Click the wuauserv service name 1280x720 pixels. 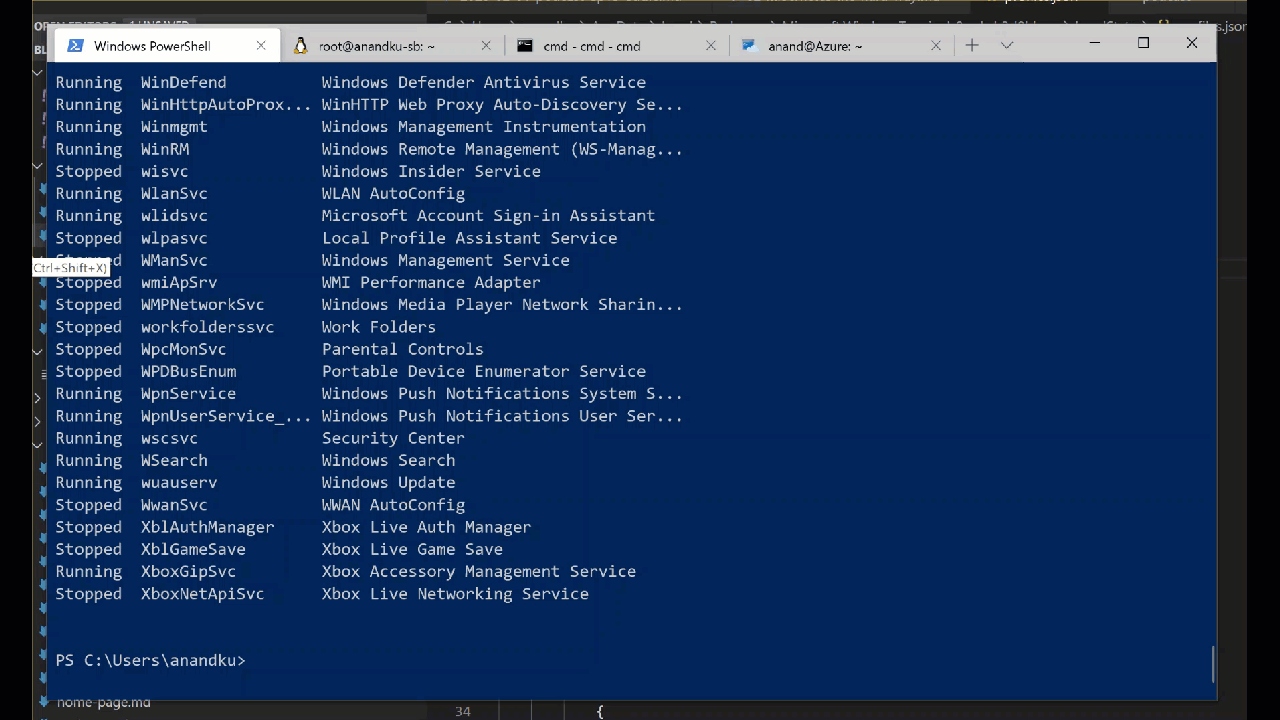coord(179,483)
